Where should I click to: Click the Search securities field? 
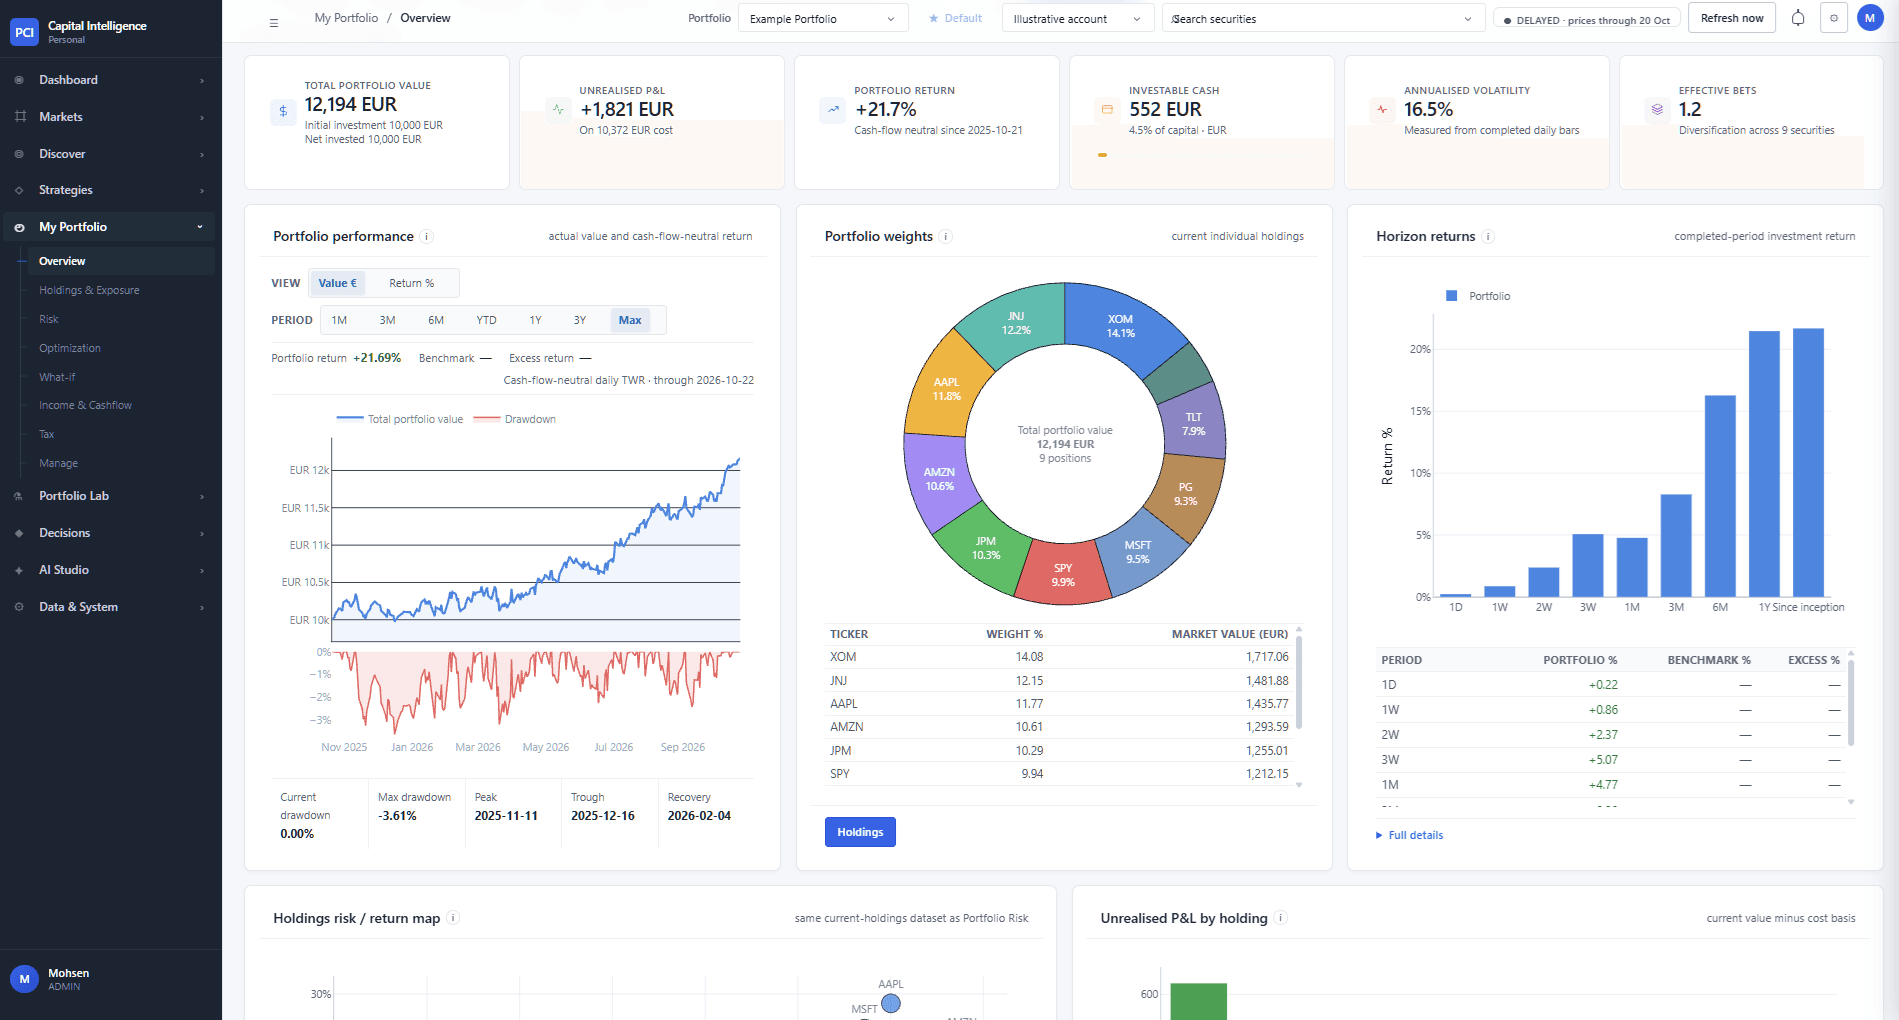pos(1321,19)
